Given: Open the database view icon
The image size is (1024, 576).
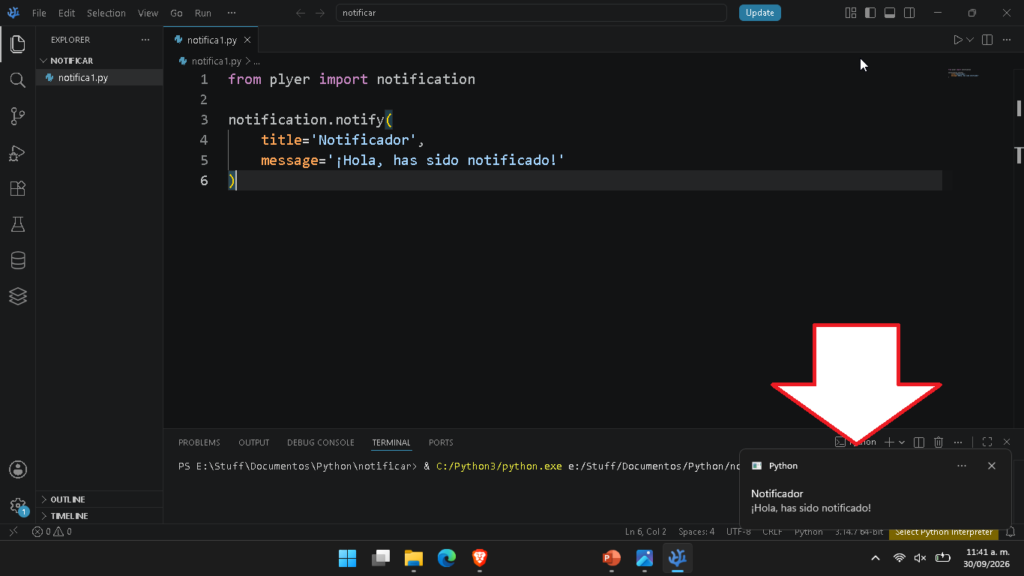Looking at the screenshot, I should pos(18,261).
